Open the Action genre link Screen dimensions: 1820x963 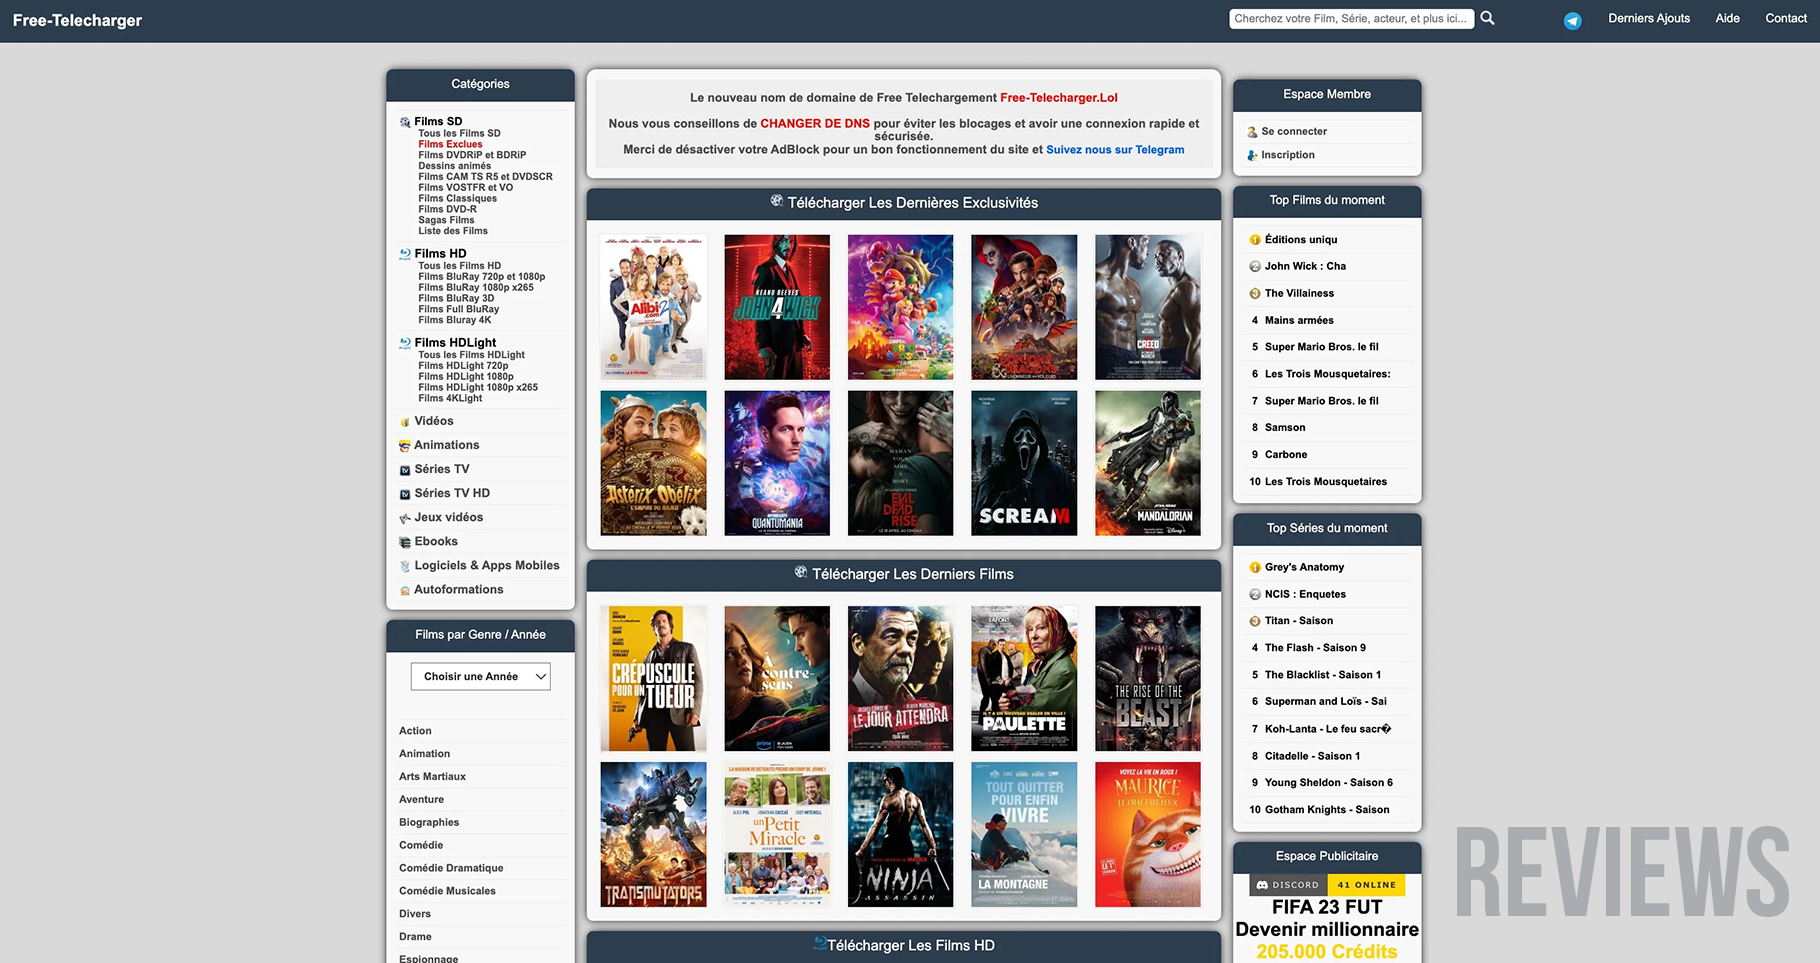coord(415,731)
